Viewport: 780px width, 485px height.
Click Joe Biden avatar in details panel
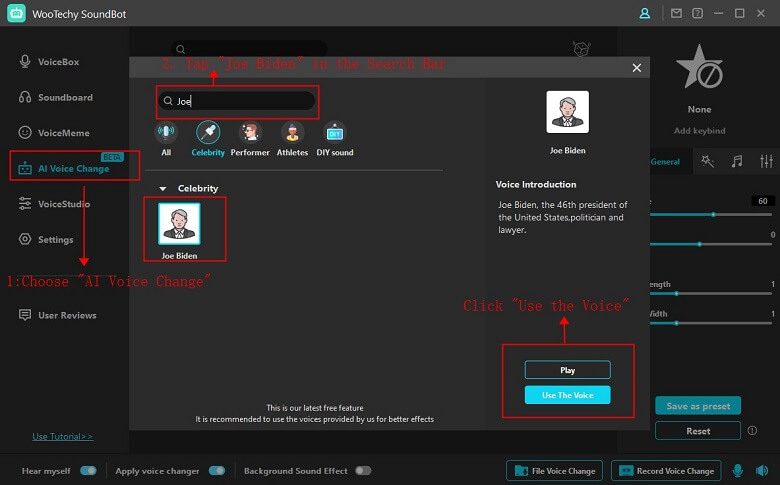pos(567,112)
